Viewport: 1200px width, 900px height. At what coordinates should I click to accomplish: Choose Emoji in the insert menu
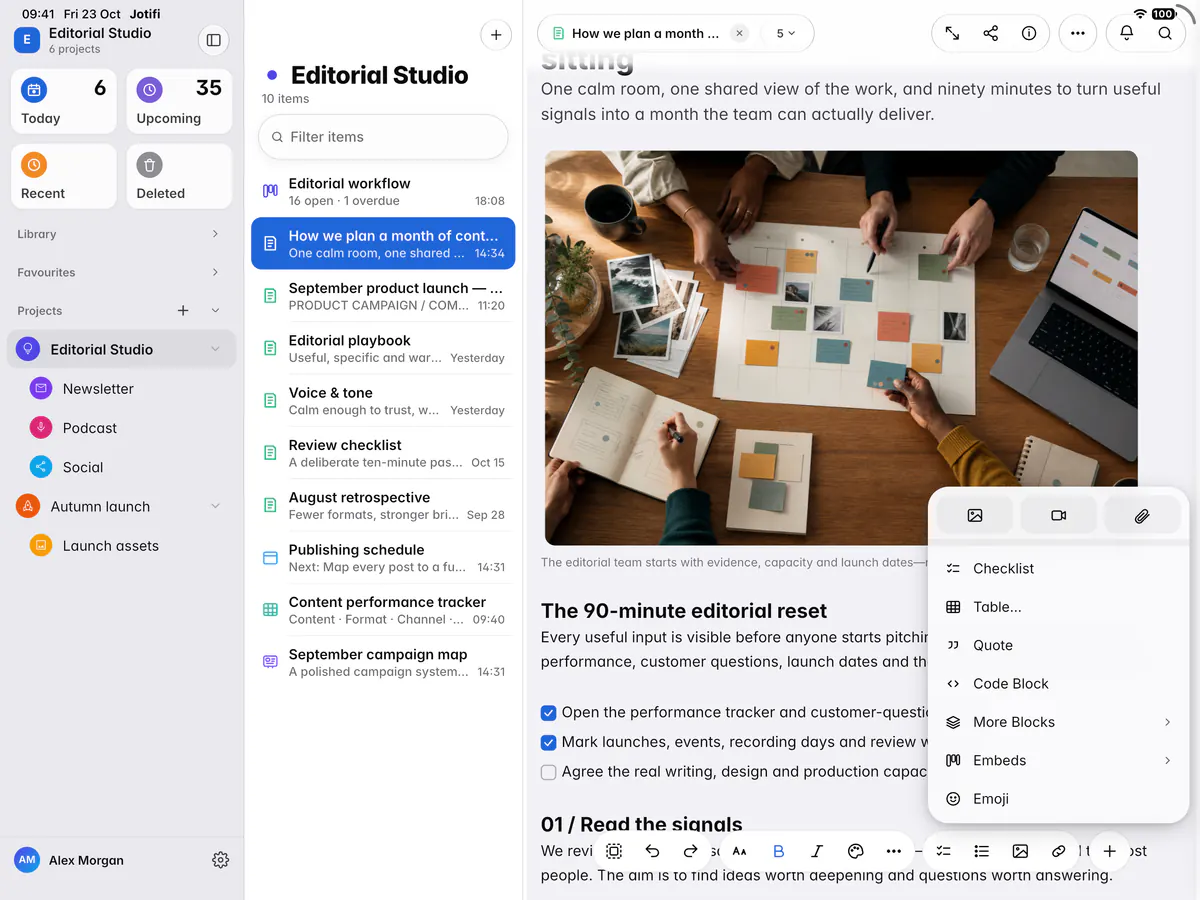[x=1058, y=799]
